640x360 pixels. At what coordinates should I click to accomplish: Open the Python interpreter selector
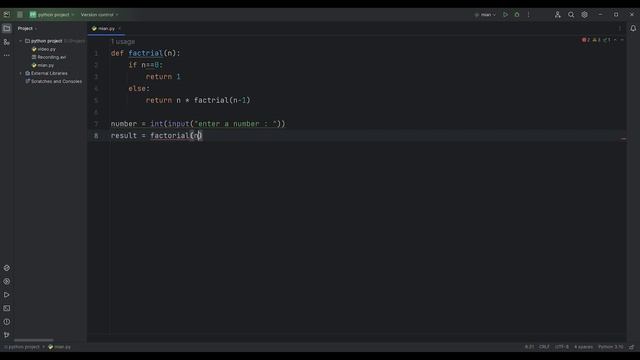click(611, 347)
